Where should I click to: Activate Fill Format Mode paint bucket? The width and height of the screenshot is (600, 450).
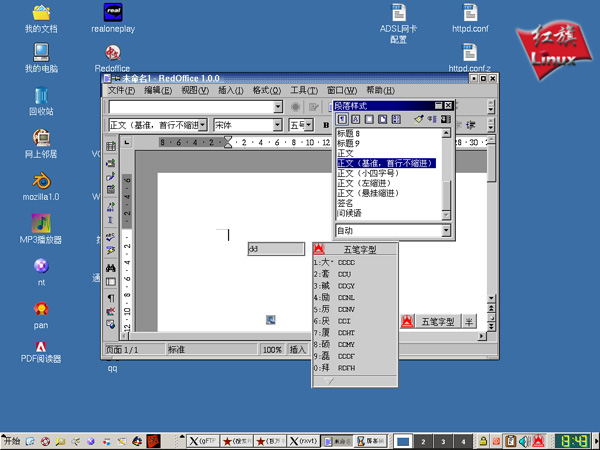[419, 119]
